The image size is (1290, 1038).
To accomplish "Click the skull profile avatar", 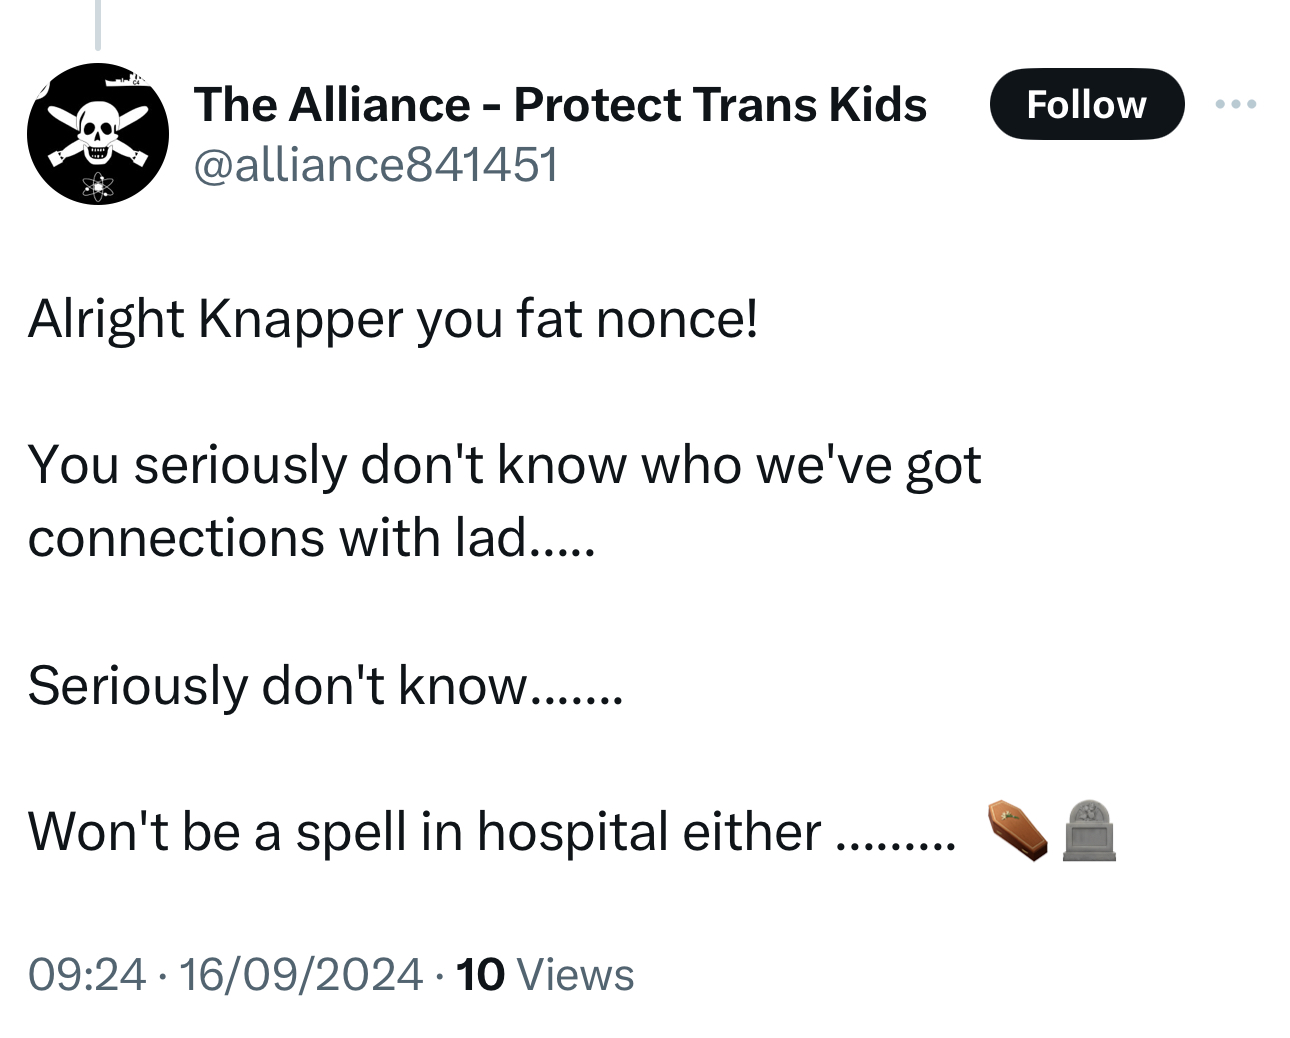I will point(97,134).
